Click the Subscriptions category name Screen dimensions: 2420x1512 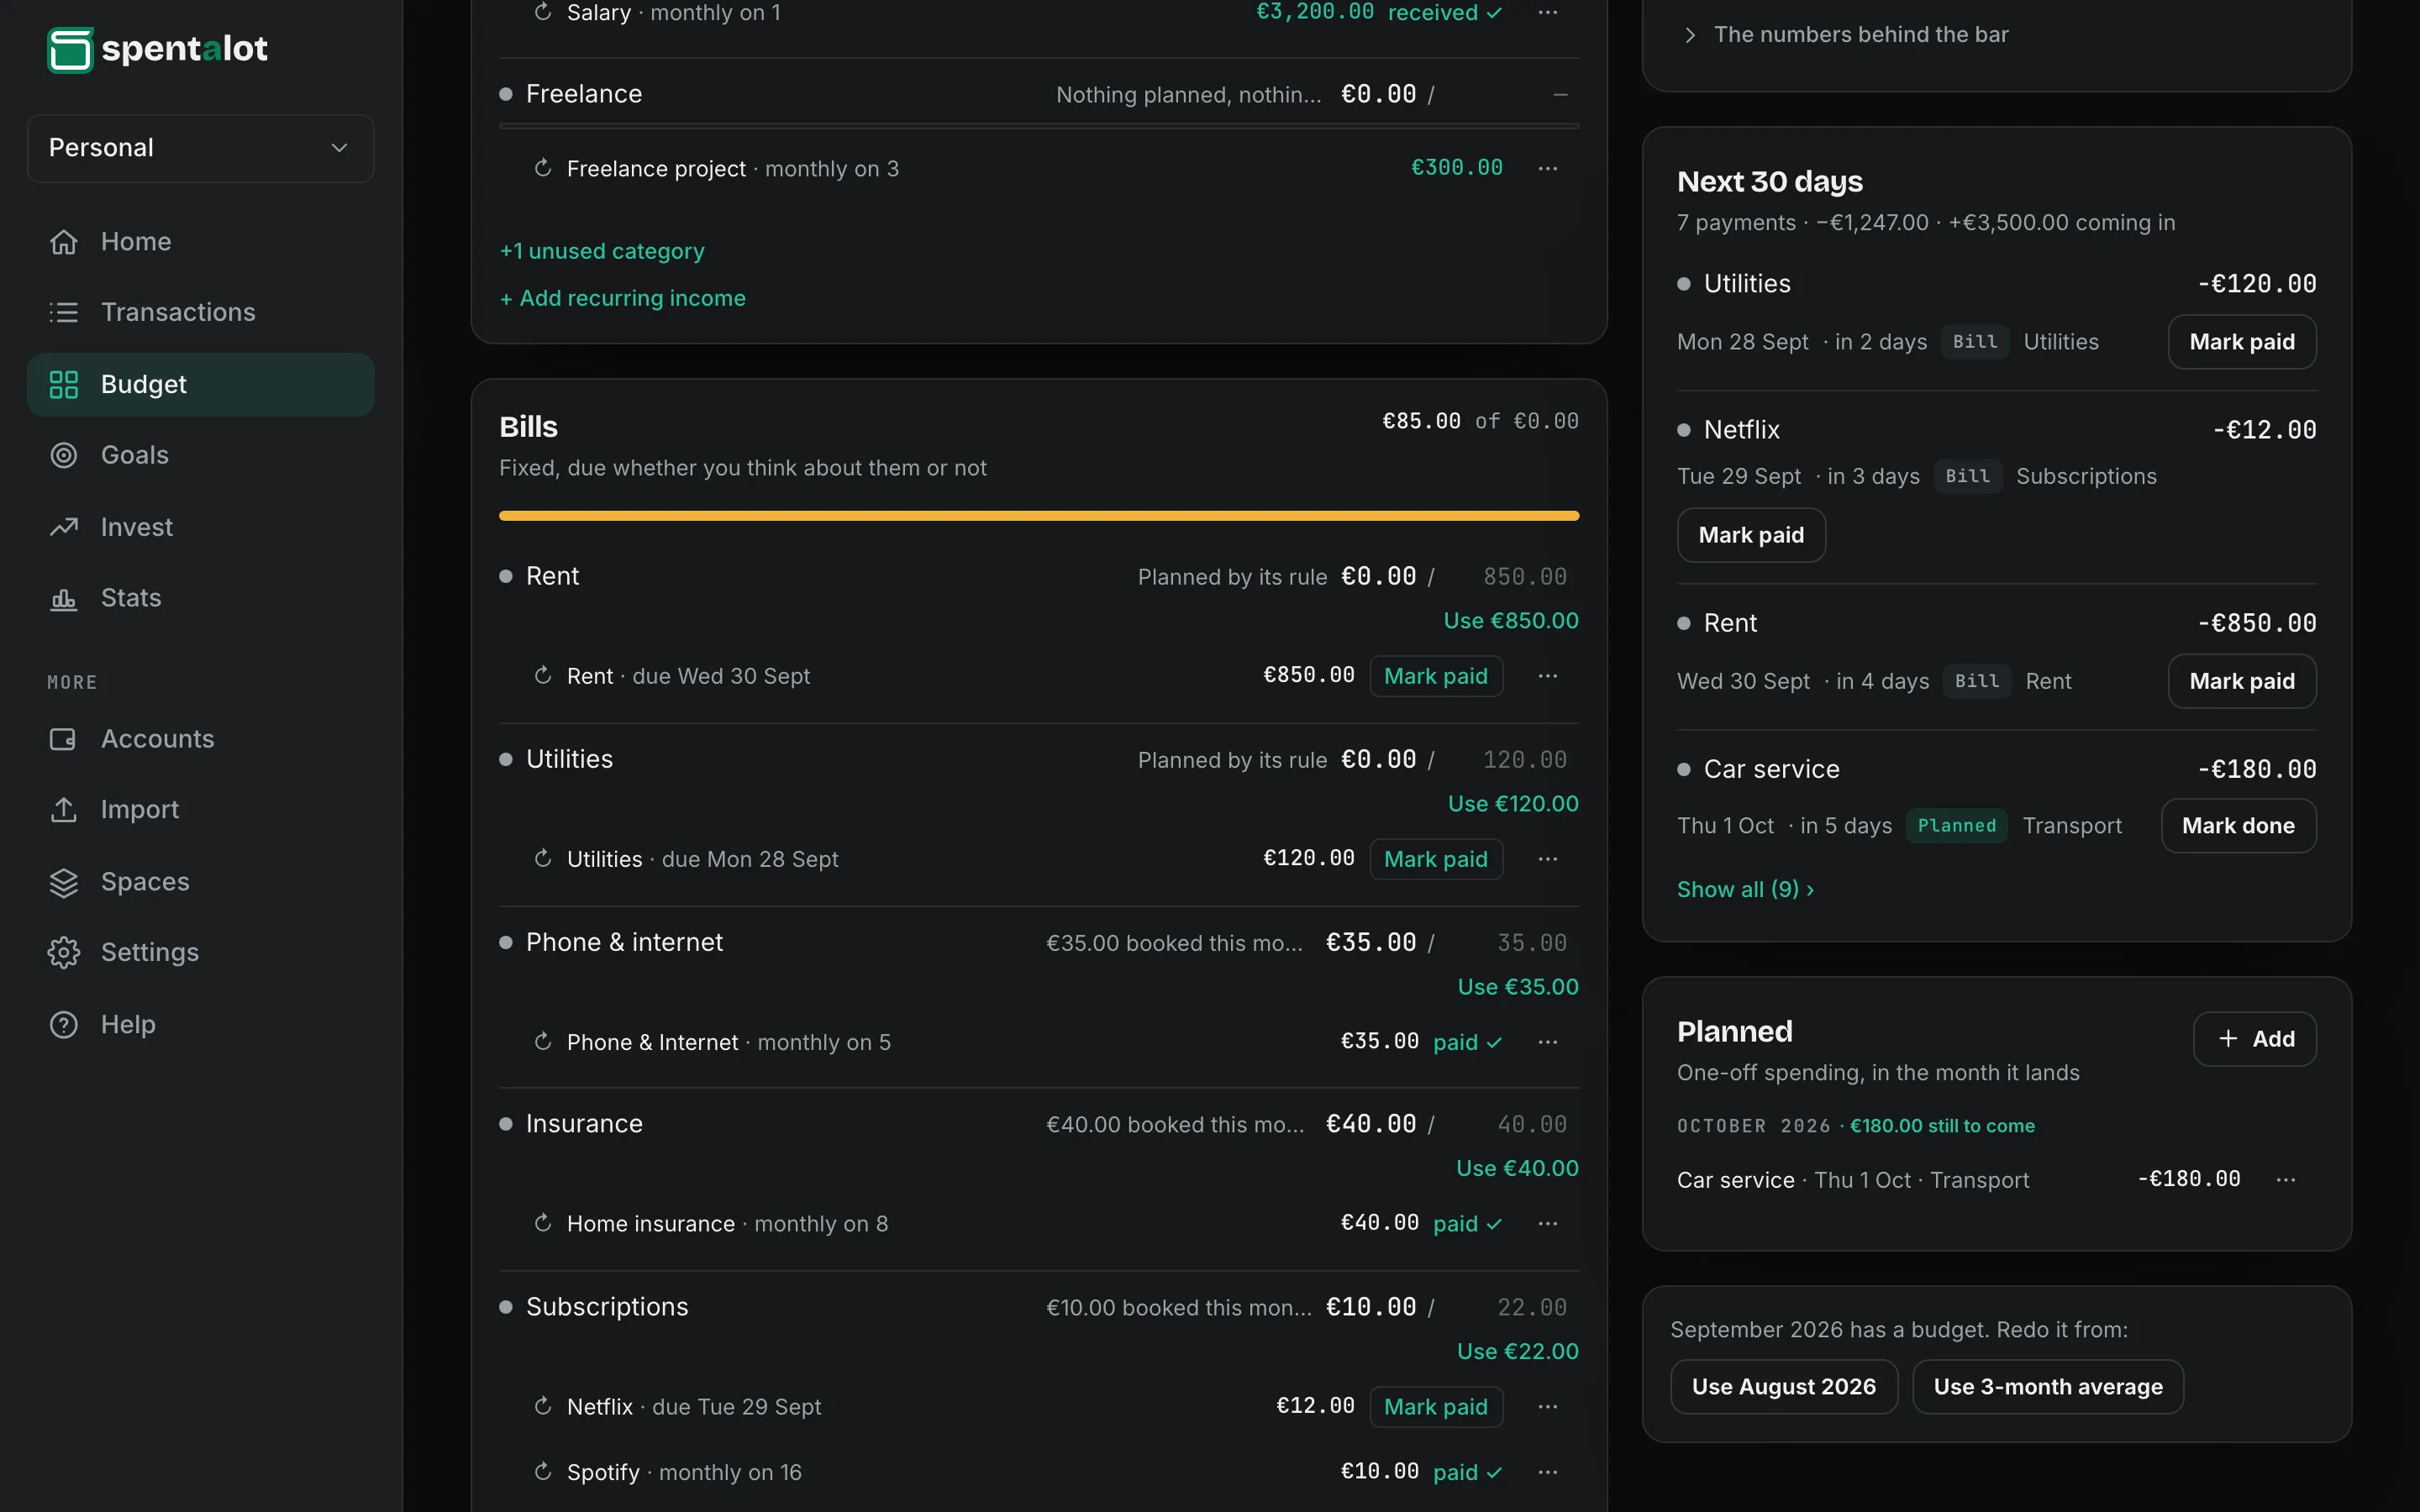pyautogui.click(x=607, y=1307)
